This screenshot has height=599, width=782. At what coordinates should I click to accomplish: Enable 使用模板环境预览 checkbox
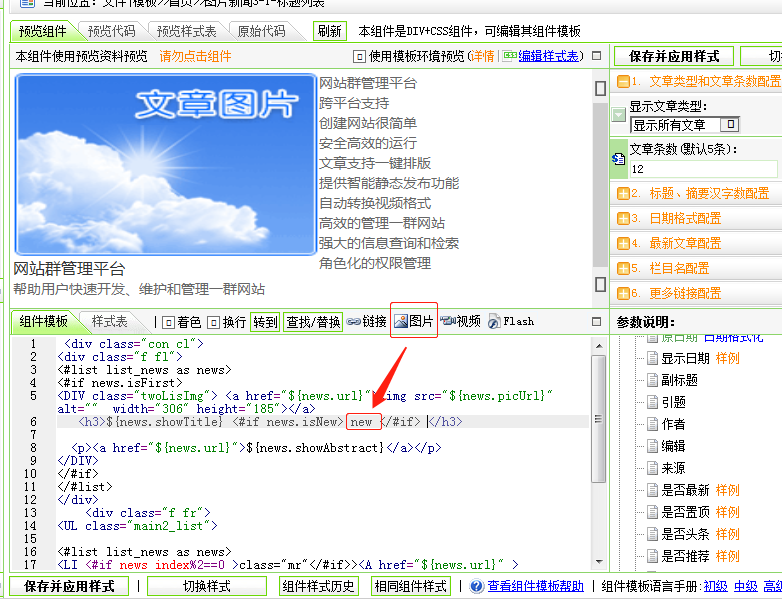click(360, 57)
